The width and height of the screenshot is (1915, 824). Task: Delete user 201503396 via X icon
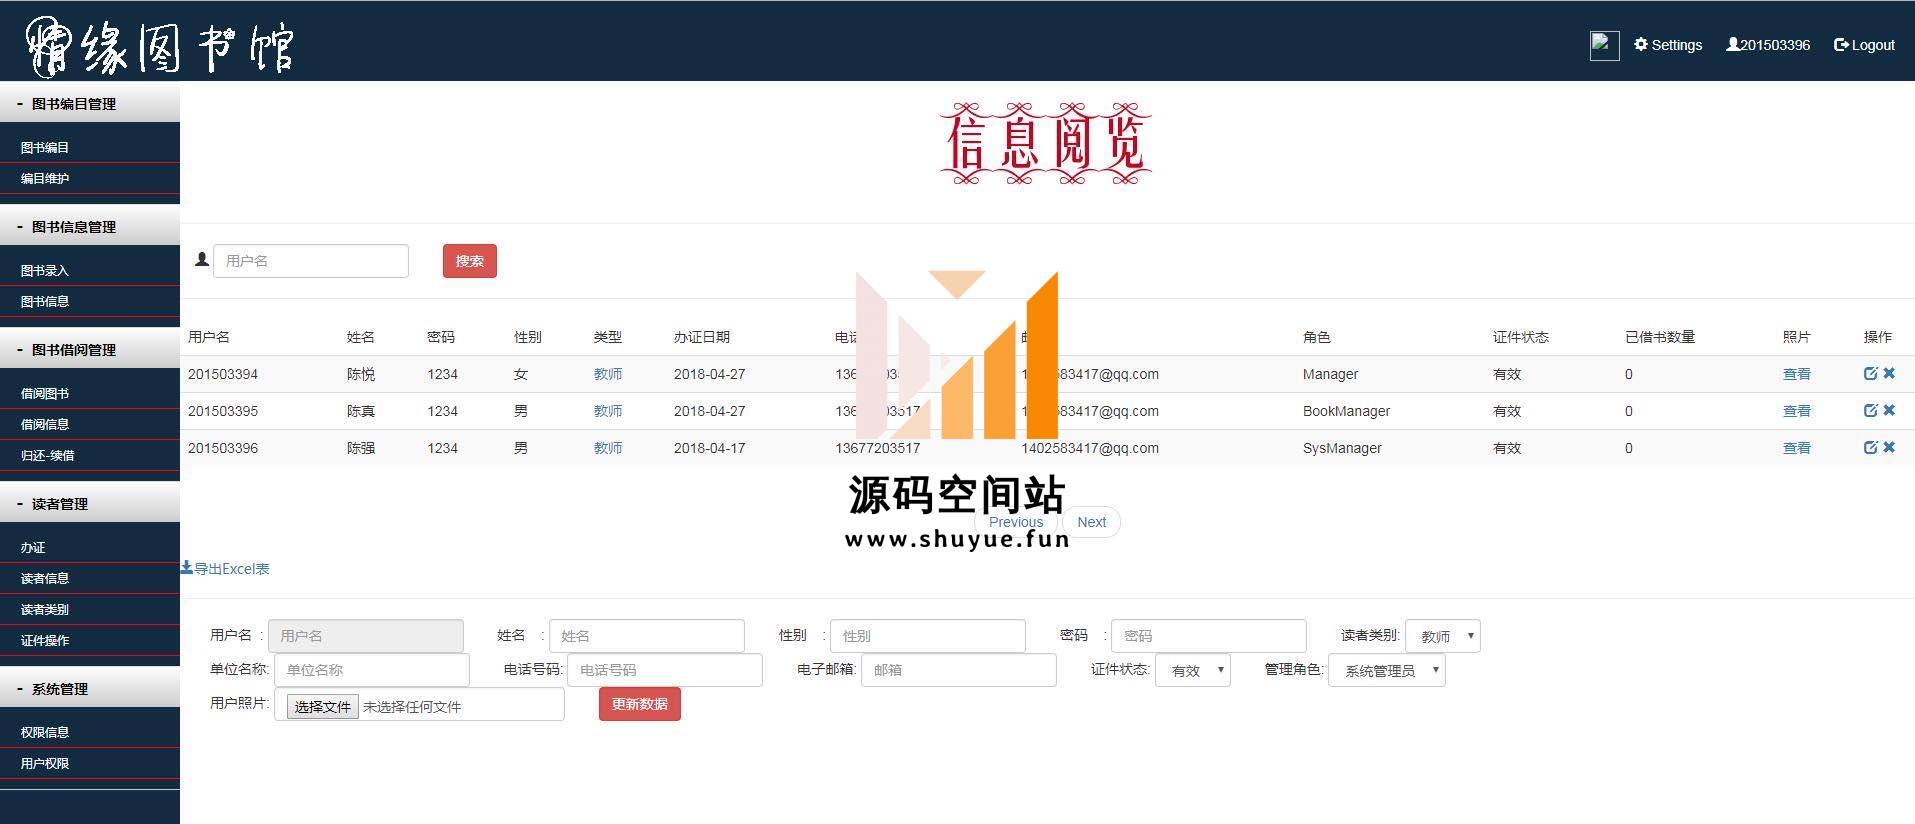click(1889, 447)
